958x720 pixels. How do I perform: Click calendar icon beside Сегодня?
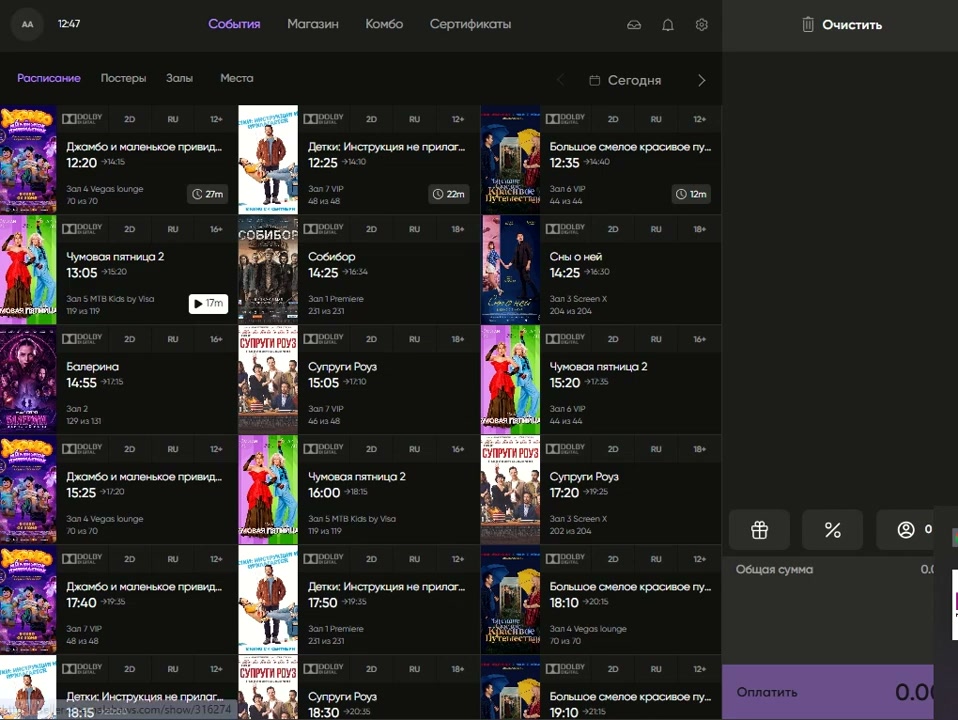(594, 80)
